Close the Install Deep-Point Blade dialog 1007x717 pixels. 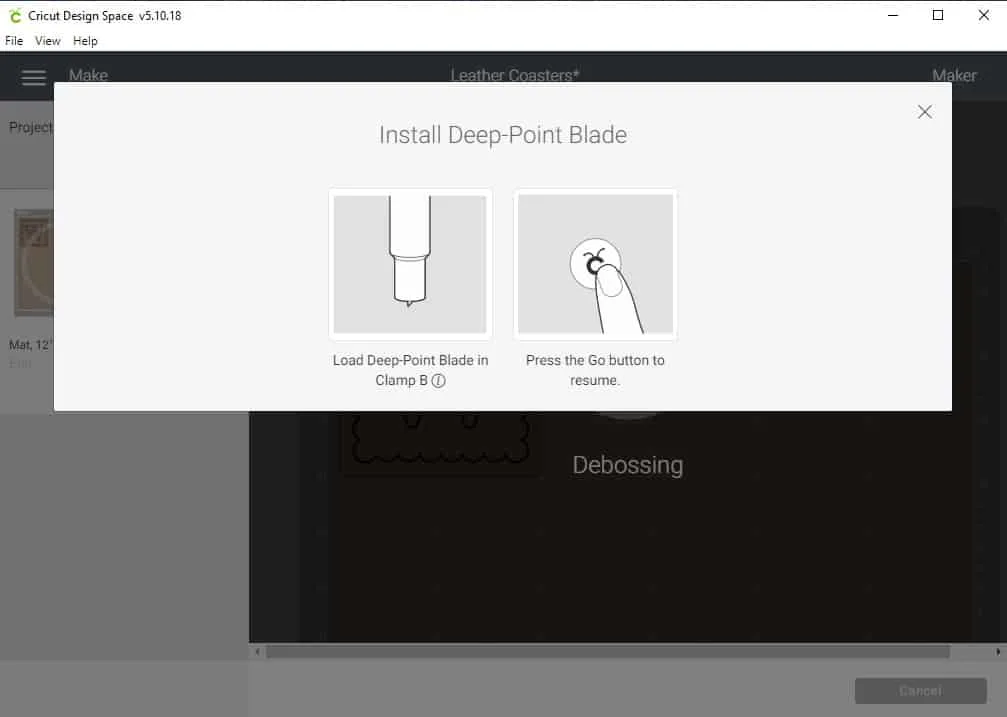[924, 112]
